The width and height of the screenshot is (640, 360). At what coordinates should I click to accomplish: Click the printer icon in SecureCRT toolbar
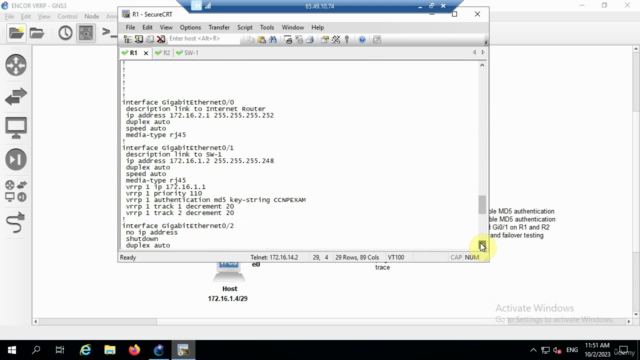(310, 39)
